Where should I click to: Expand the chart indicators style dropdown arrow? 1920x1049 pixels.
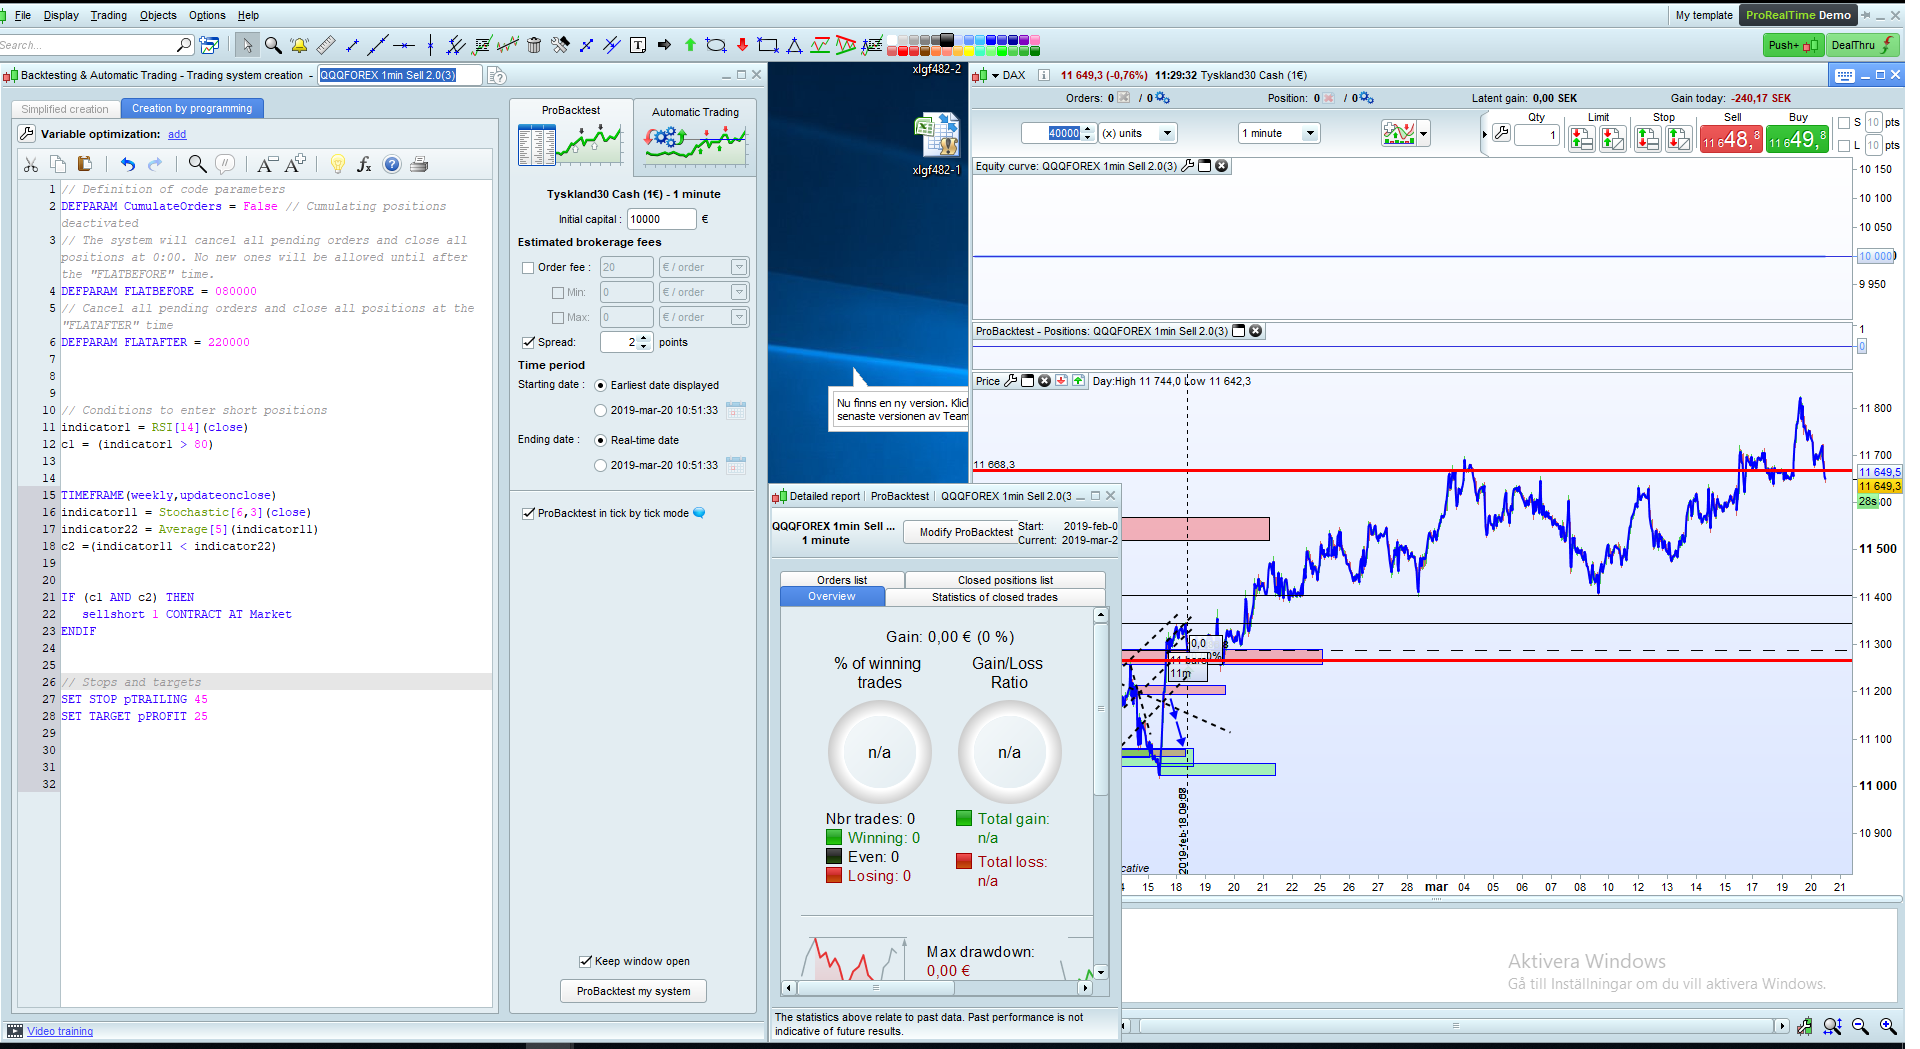point(1423,134)
